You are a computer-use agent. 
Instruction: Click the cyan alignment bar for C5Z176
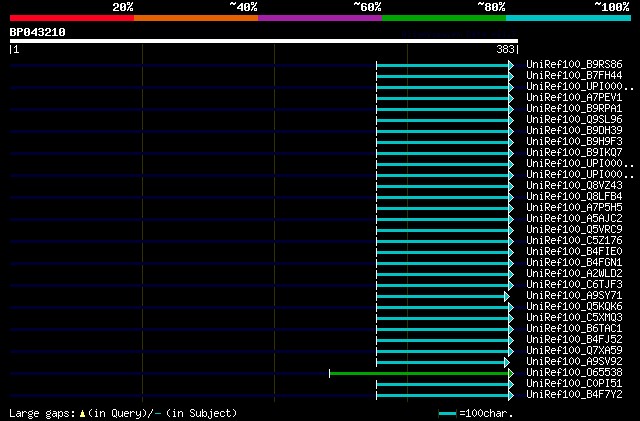click(x=442, y=242)
